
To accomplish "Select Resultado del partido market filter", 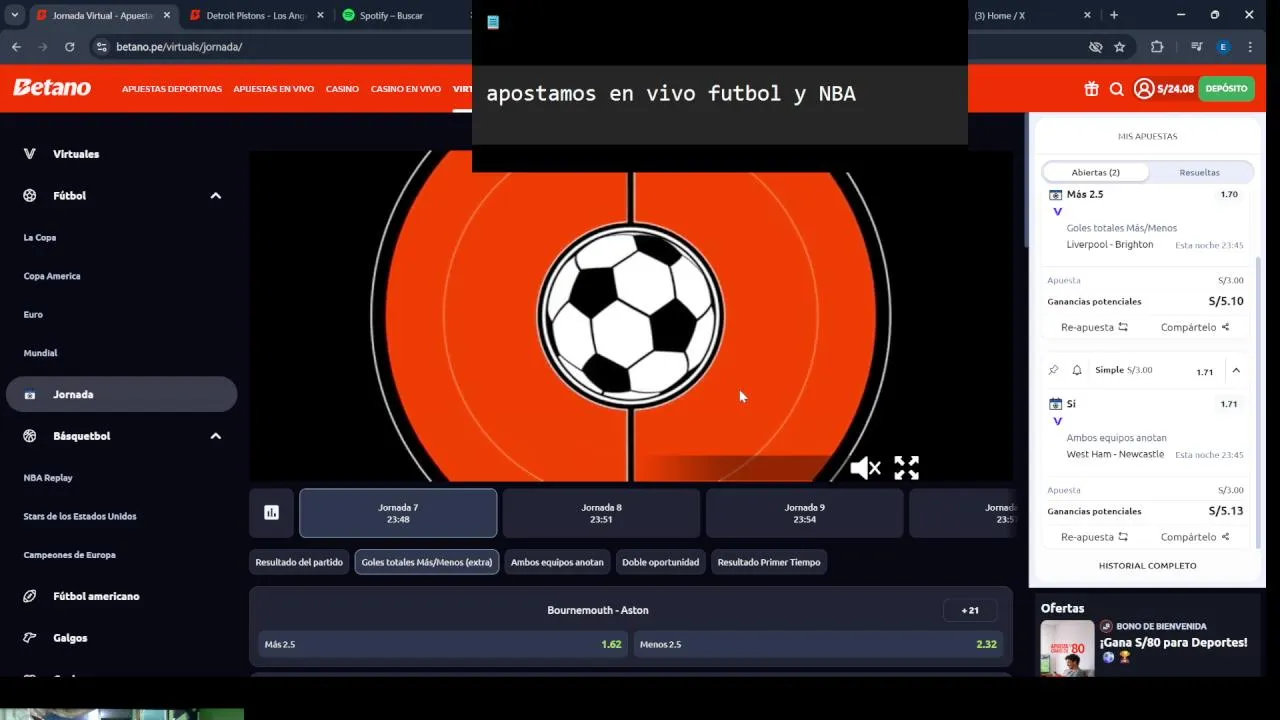I will pos(299,562).
